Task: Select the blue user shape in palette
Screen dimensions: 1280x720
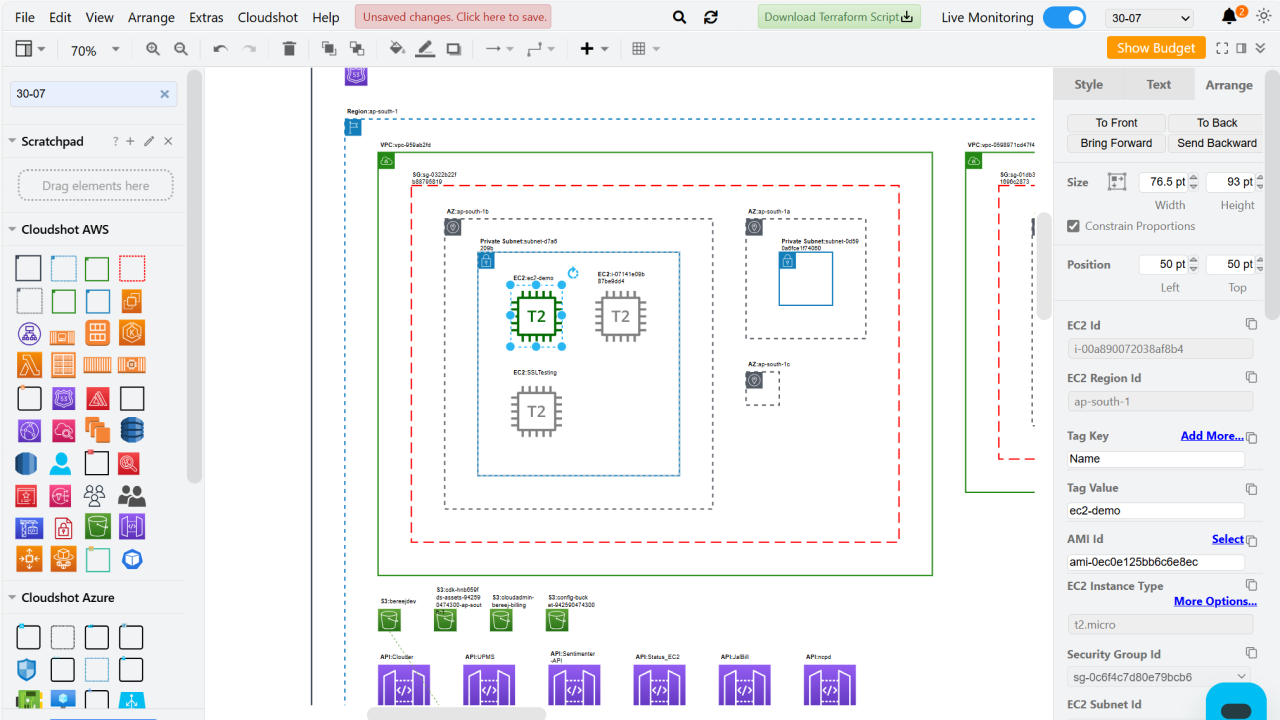Action: coord(61,464)
